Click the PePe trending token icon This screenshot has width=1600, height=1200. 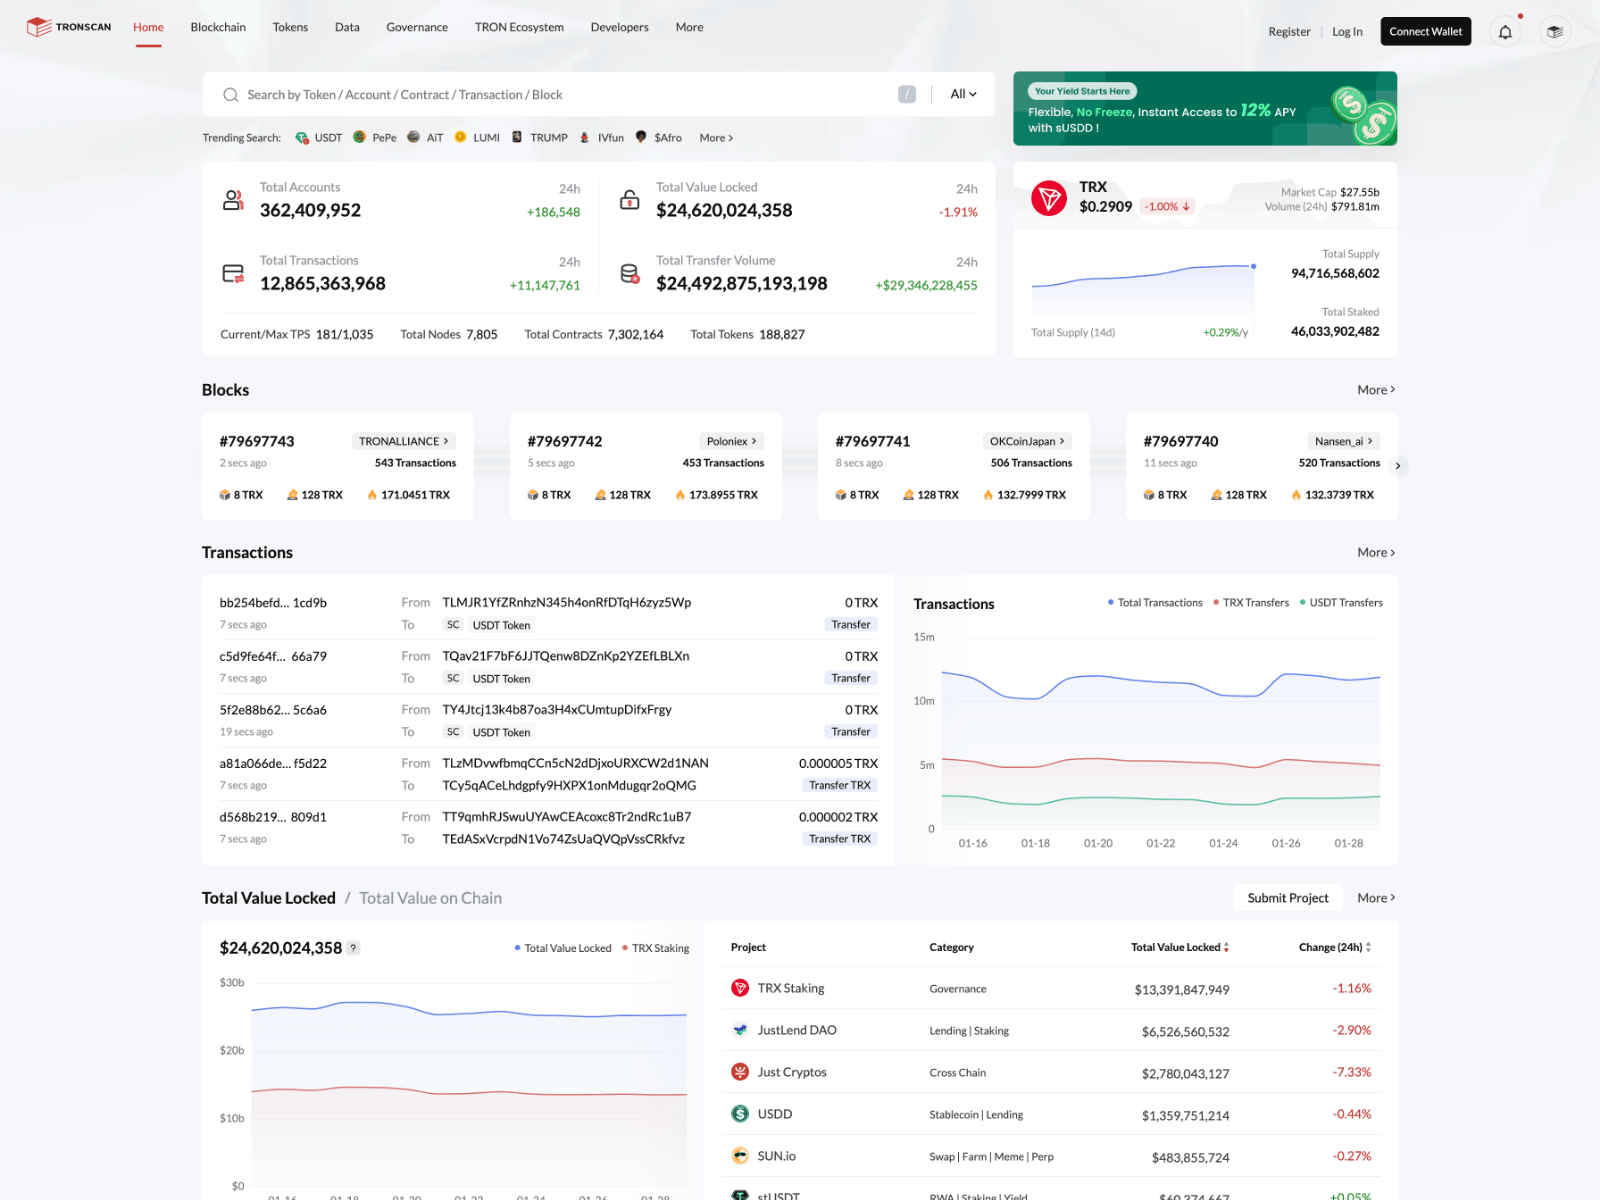[360, 137]
